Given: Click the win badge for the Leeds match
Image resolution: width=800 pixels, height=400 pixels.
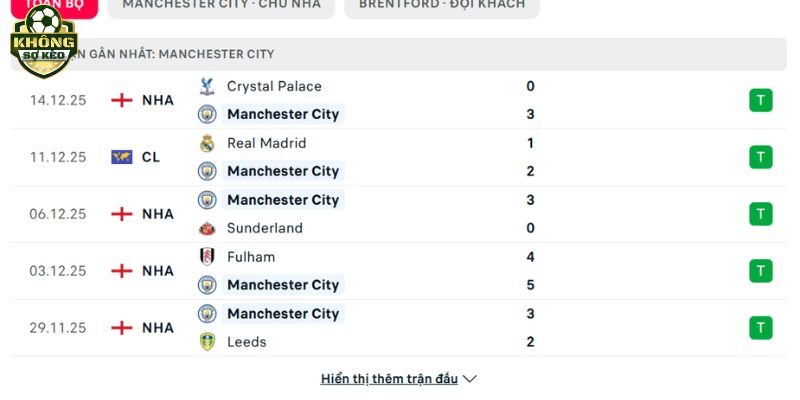Looking at the screenshot, I should coord(760,328).
